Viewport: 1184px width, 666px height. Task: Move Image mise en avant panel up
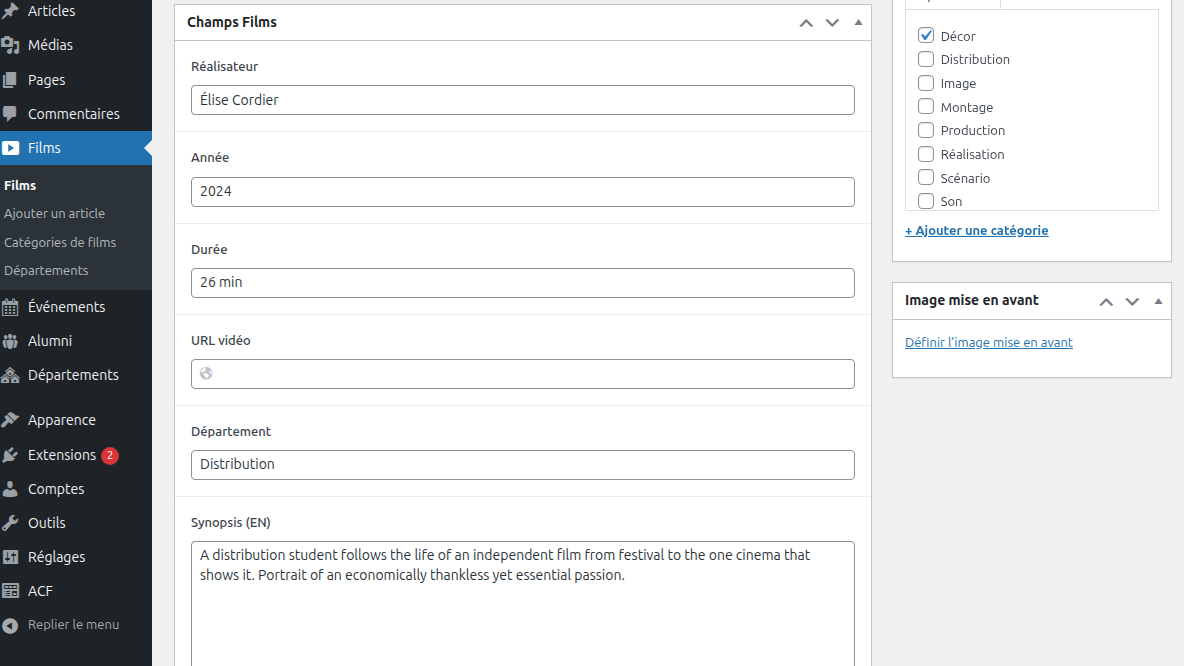1106,301
